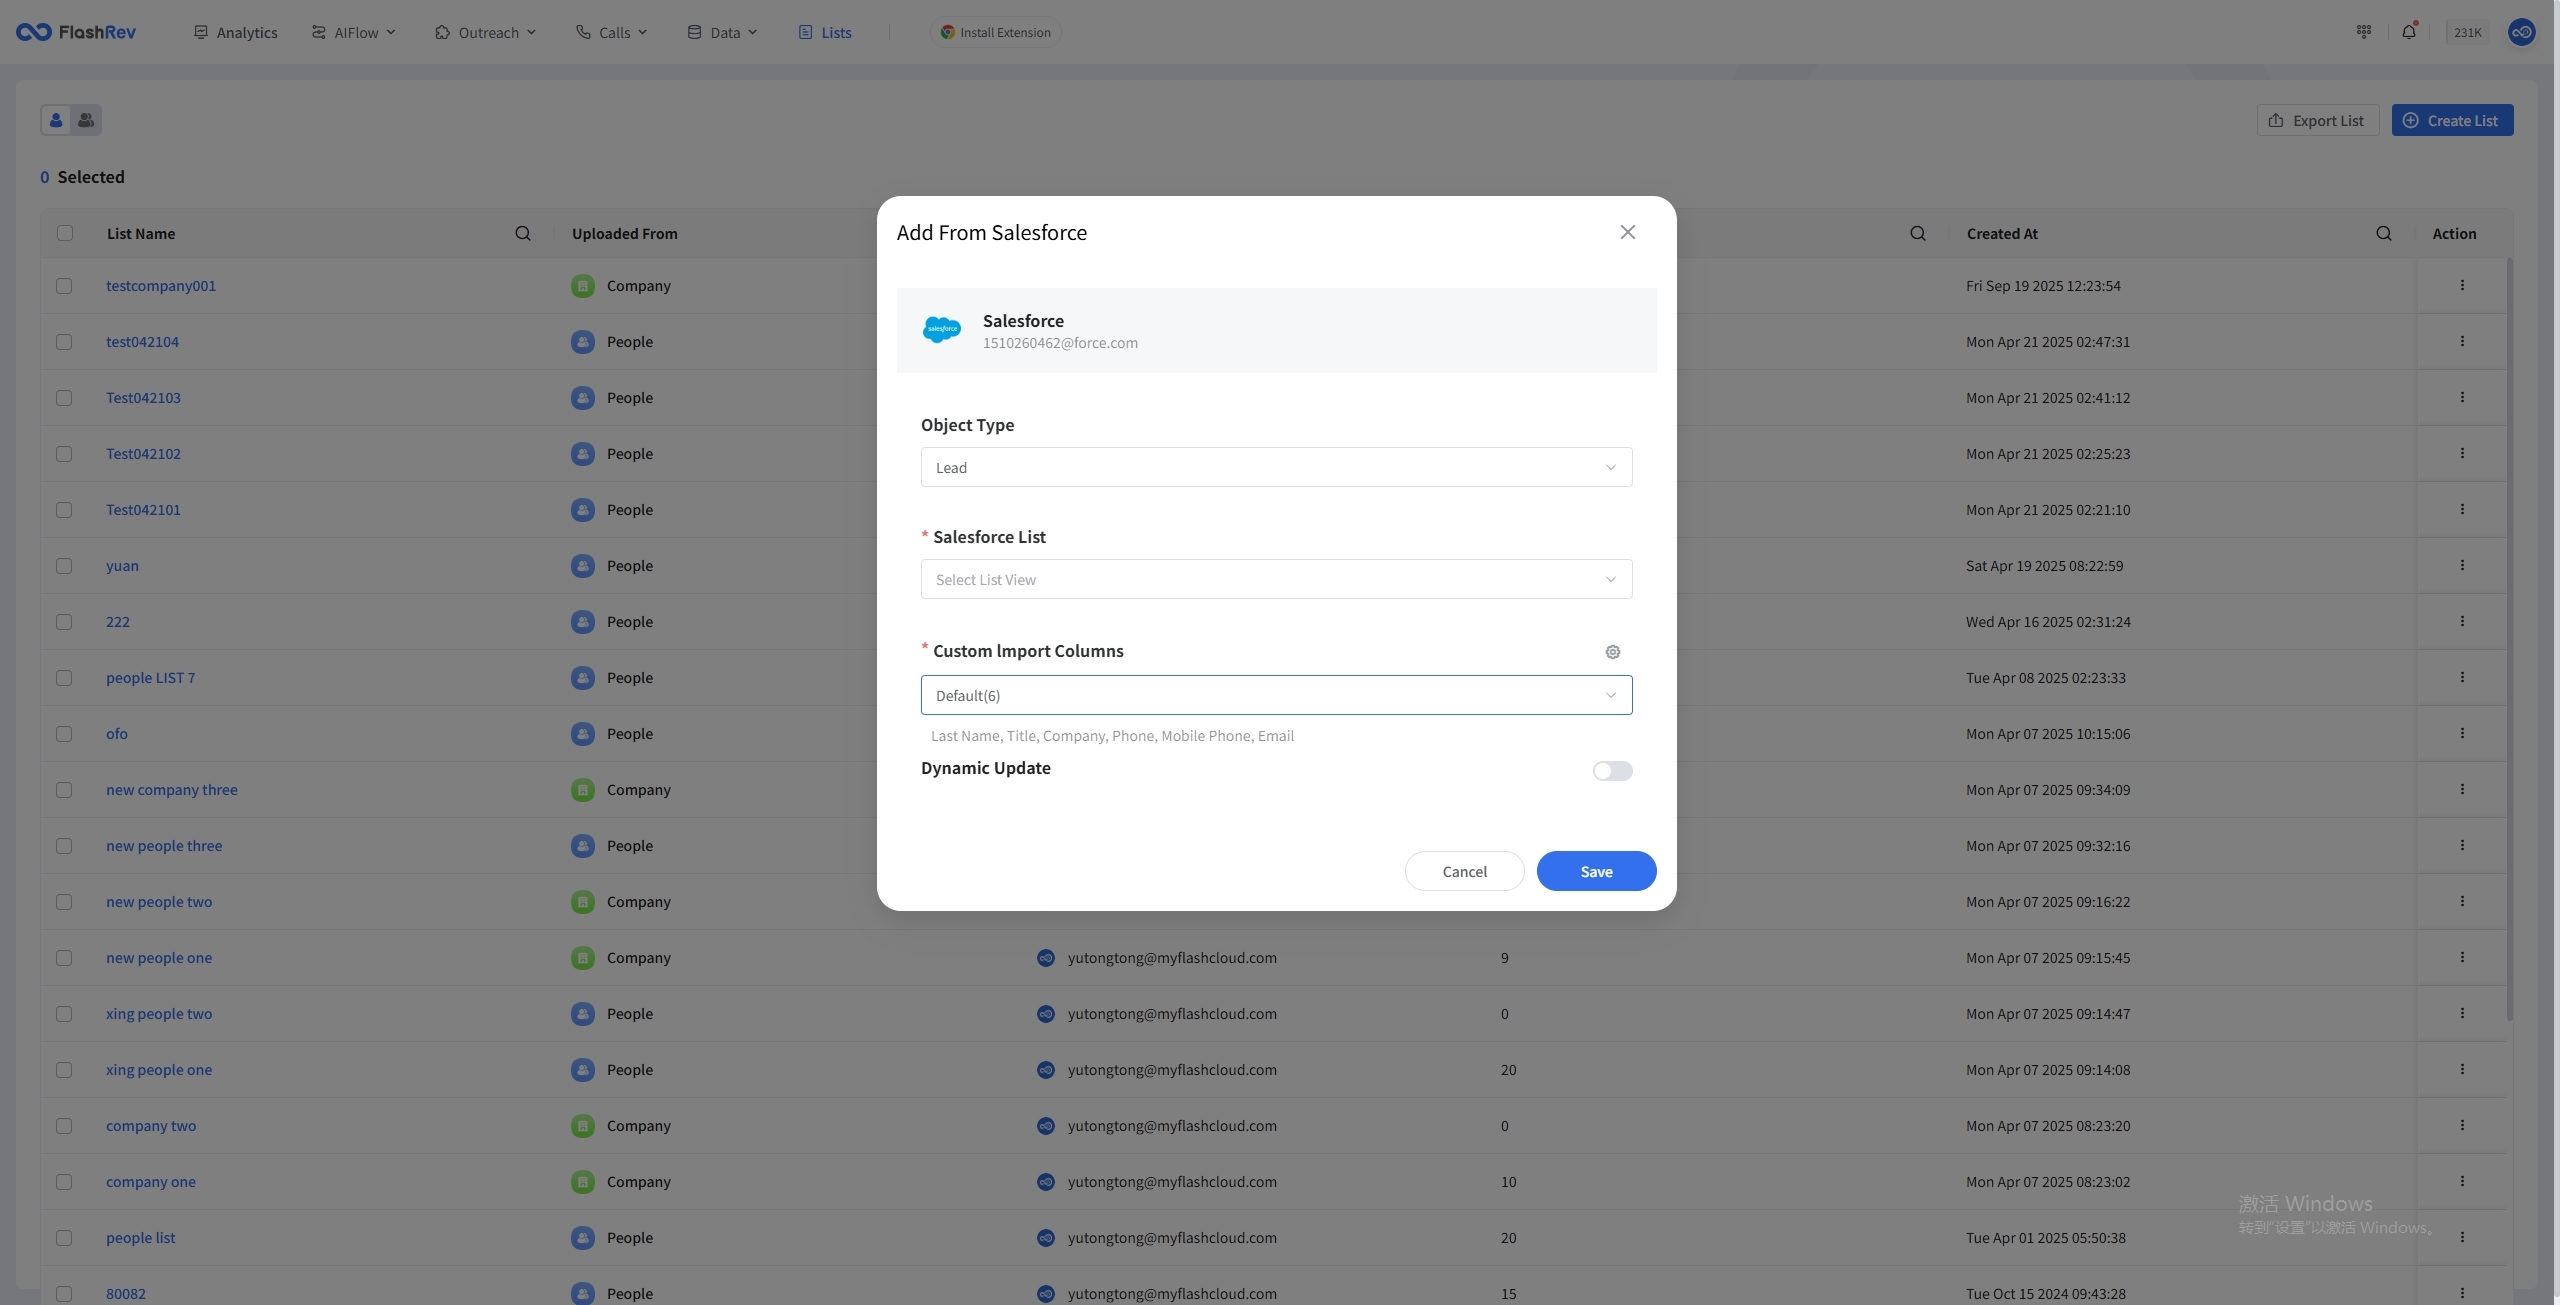
Task: Check the testcompany001 row checkbox
Action: 64,286
